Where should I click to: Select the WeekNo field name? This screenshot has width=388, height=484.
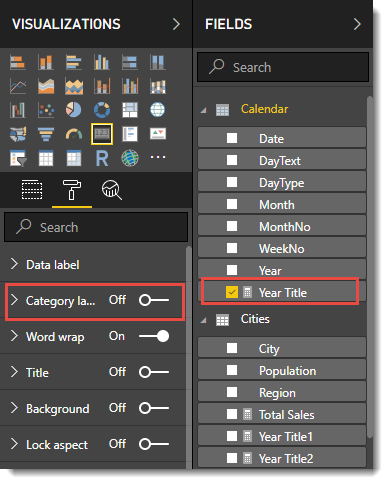tap(282, 249)
